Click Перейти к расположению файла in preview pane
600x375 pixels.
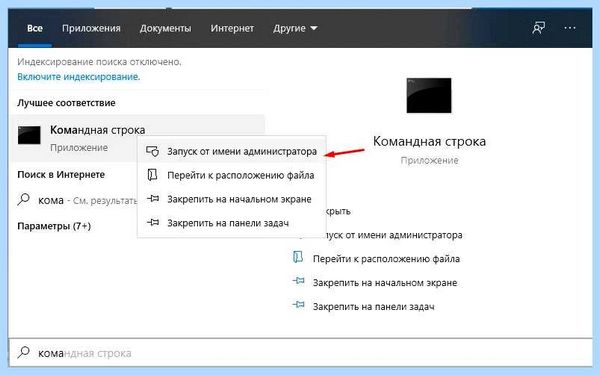click(x=386, y=259)
